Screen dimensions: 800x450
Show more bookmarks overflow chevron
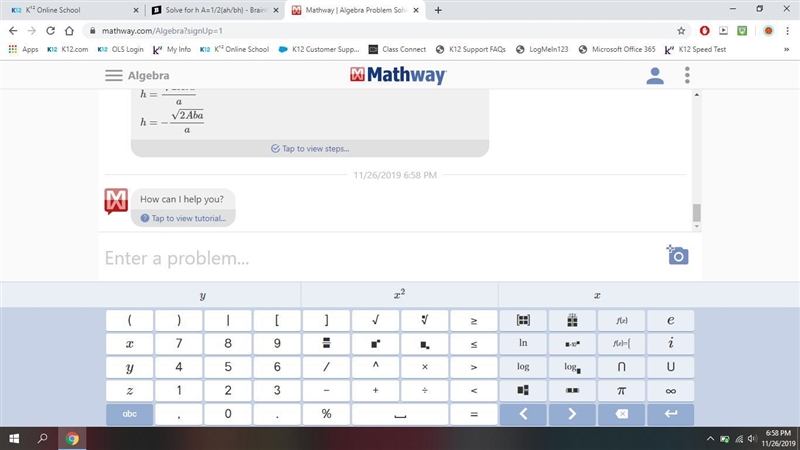click(x=786, y=49)
